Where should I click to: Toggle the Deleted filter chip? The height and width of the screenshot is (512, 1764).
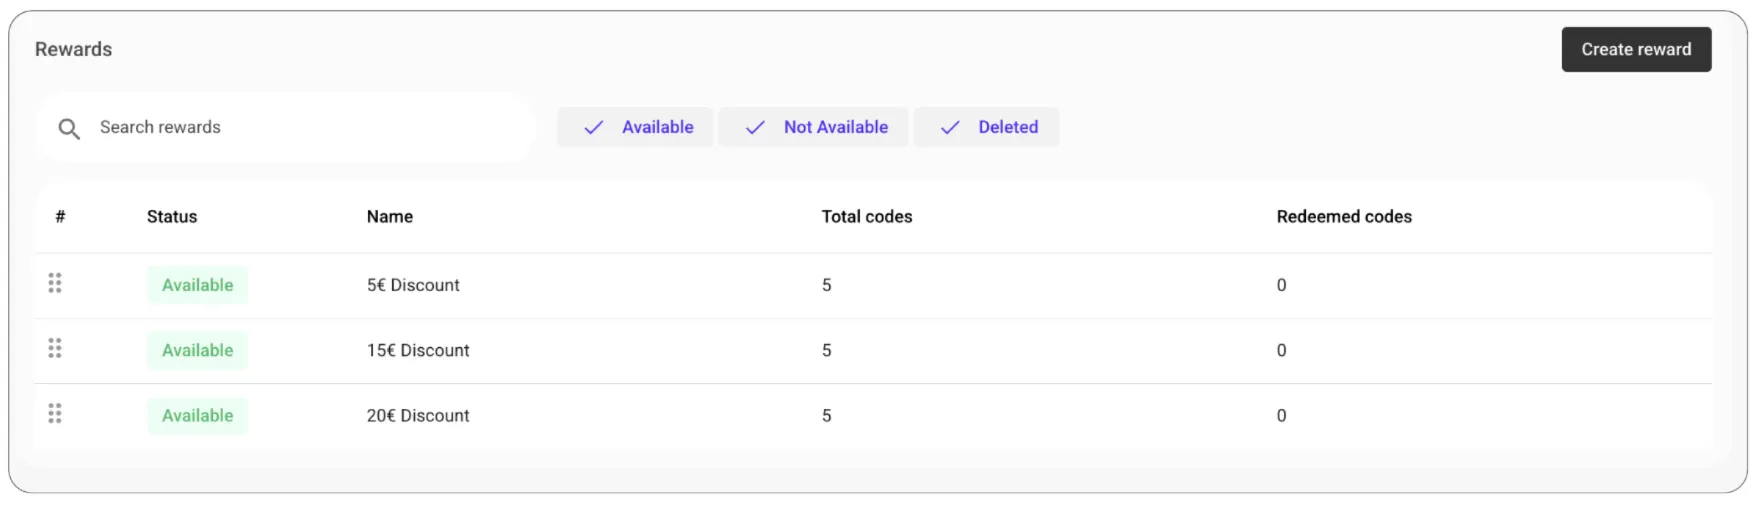coord(986,128)
